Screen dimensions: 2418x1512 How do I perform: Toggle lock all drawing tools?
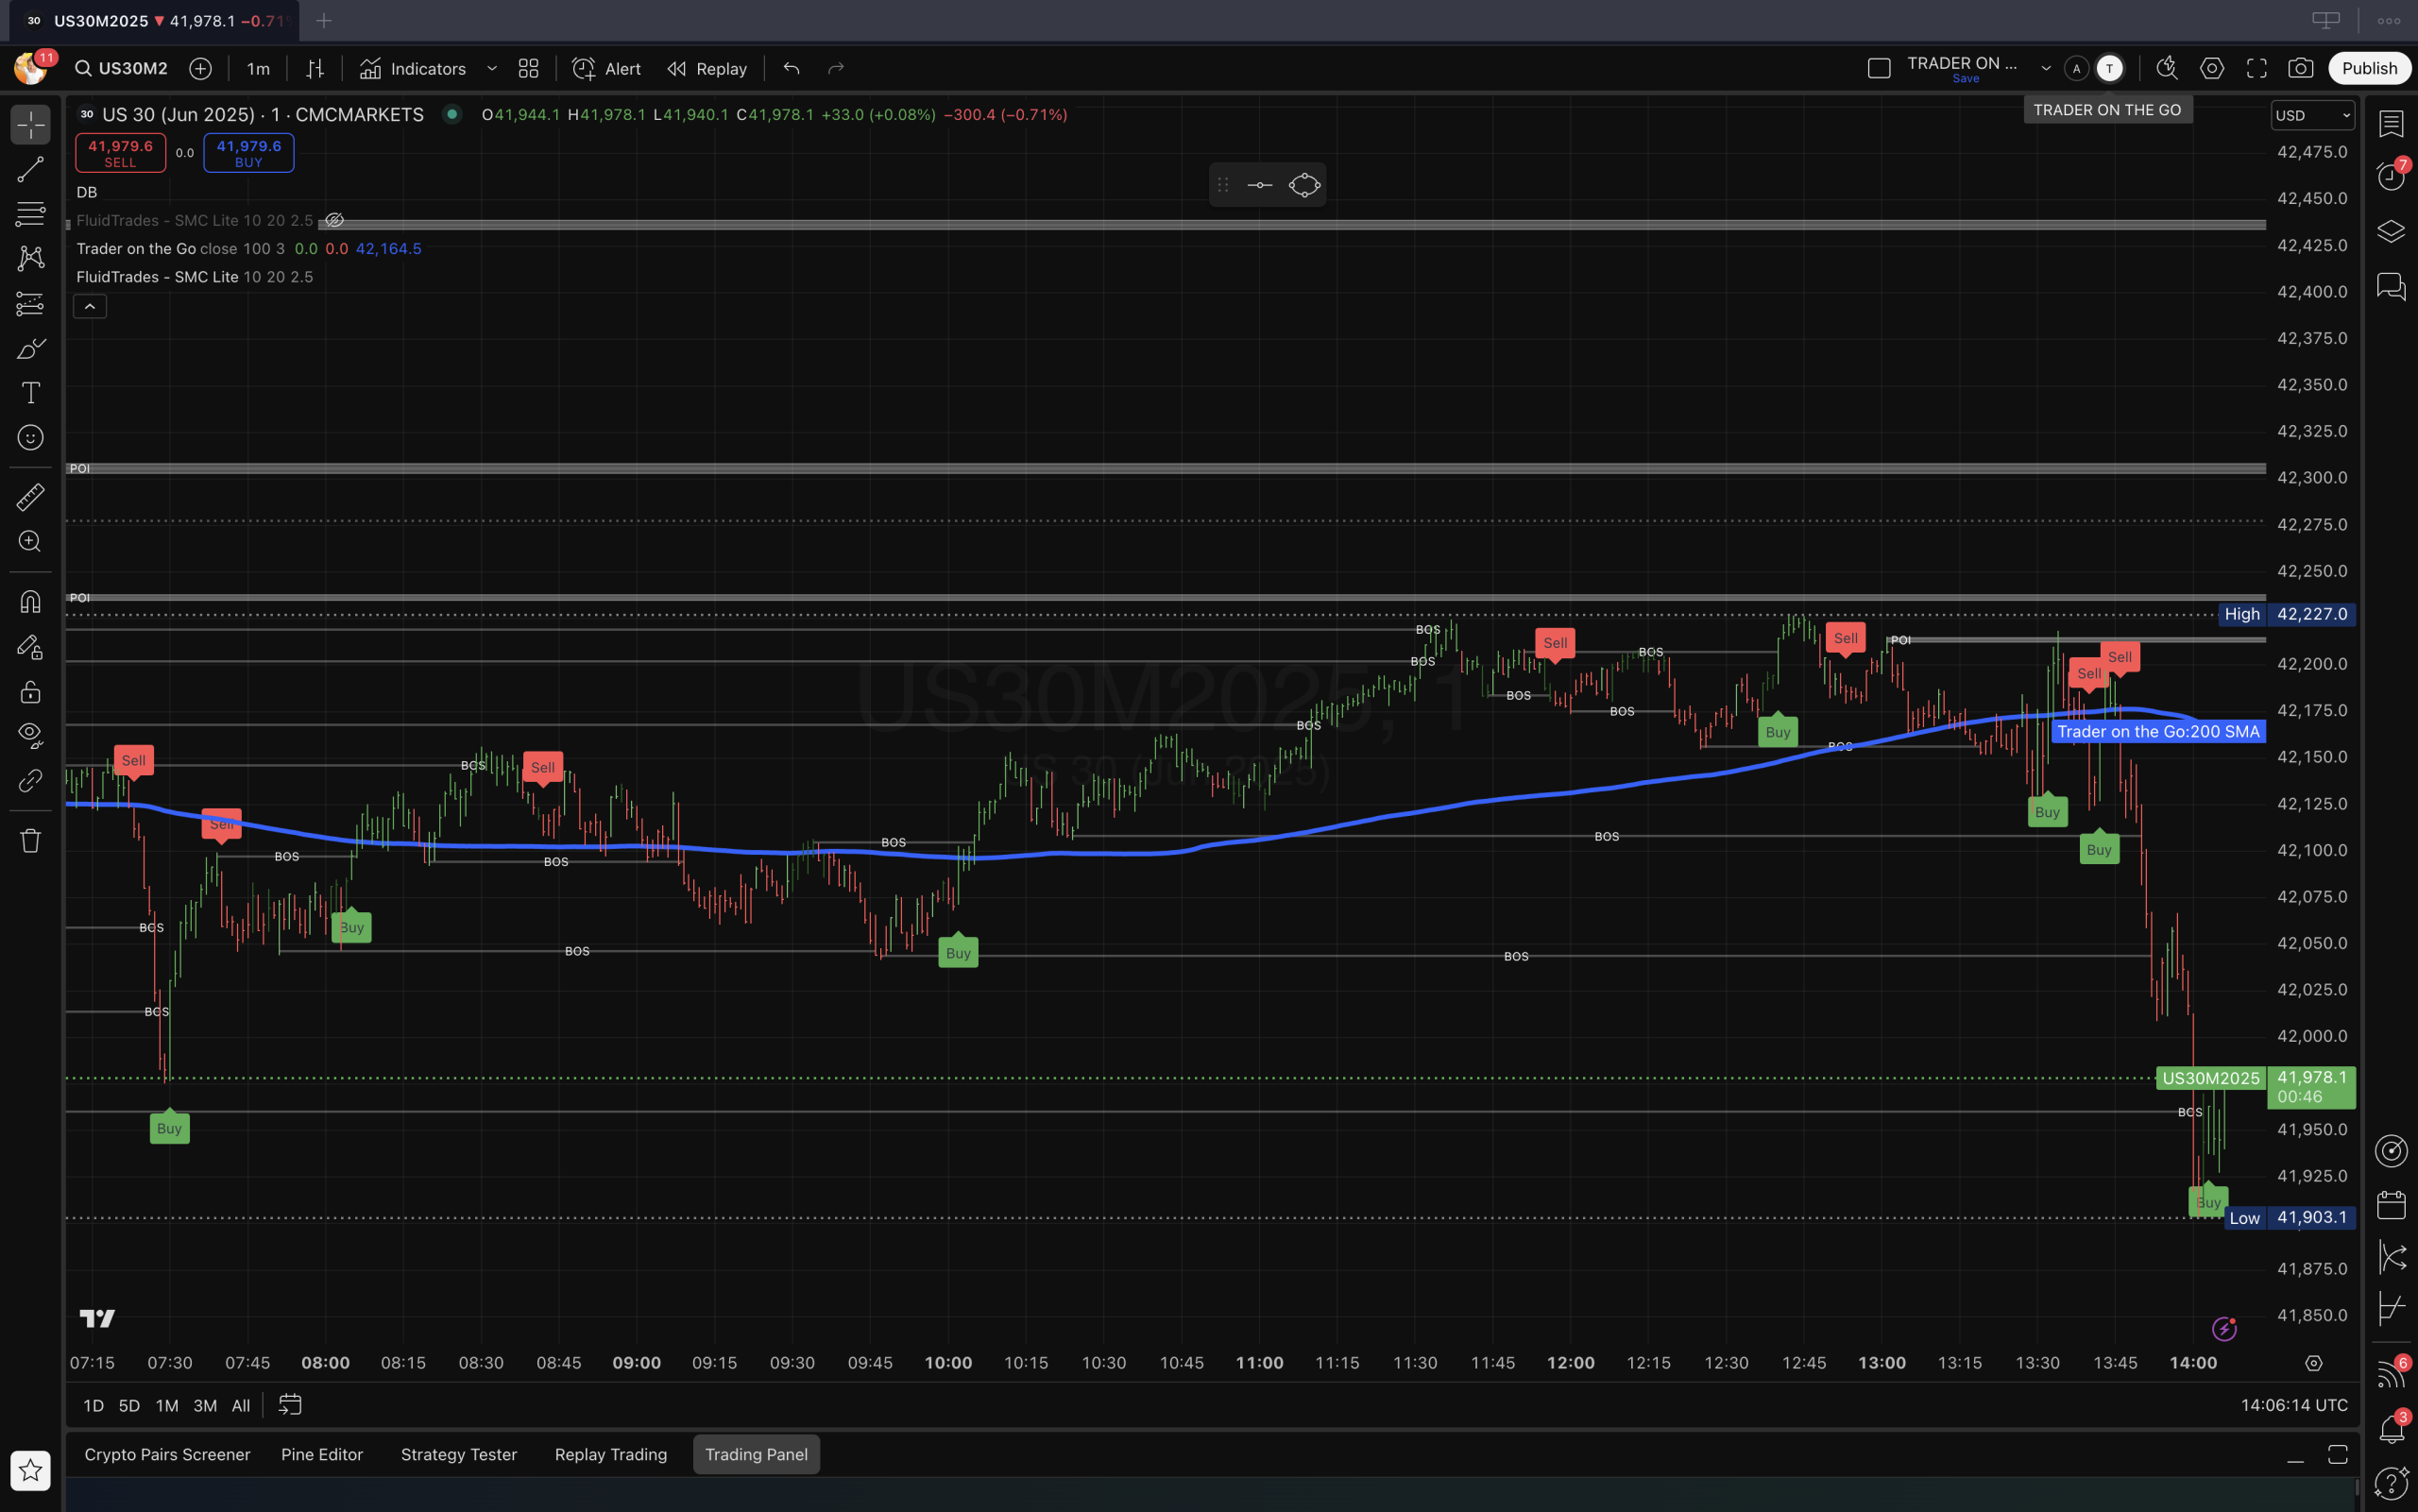click(x=31, y=691)
